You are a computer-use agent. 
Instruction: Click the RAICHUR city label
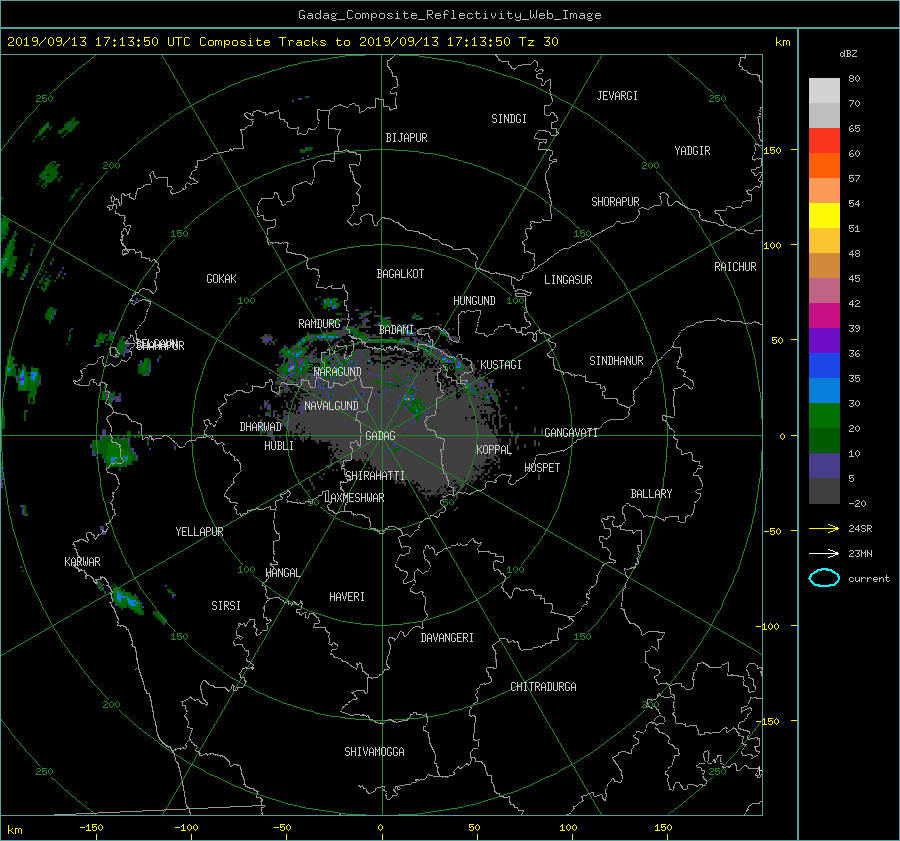[735, 266]
